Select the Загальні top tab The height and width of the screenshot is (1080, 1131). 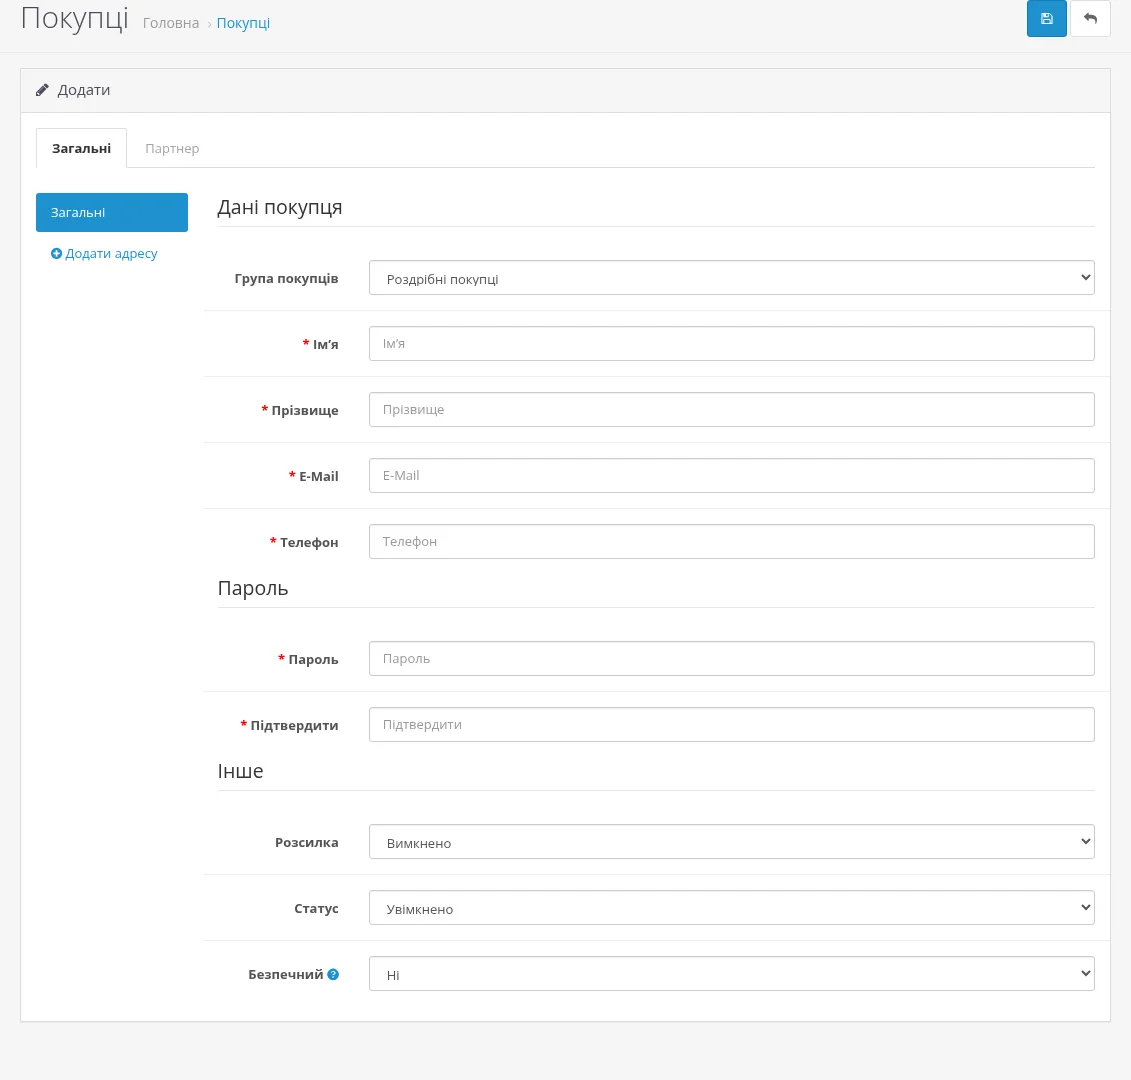pyautogui.click(x=82, y=149)
